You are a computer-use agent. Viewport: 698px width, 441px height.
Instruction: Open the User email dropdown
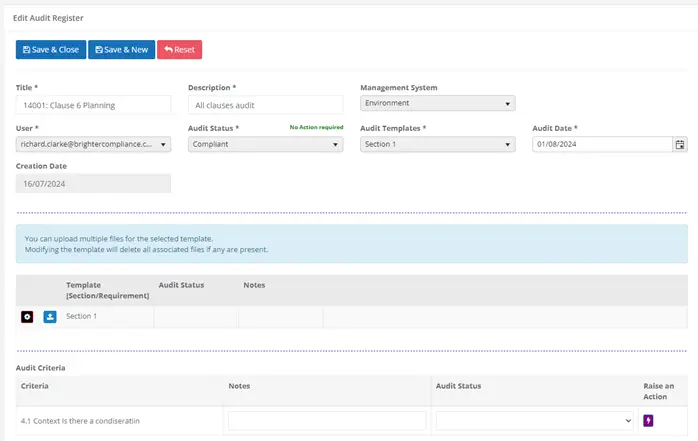point(93,144)
